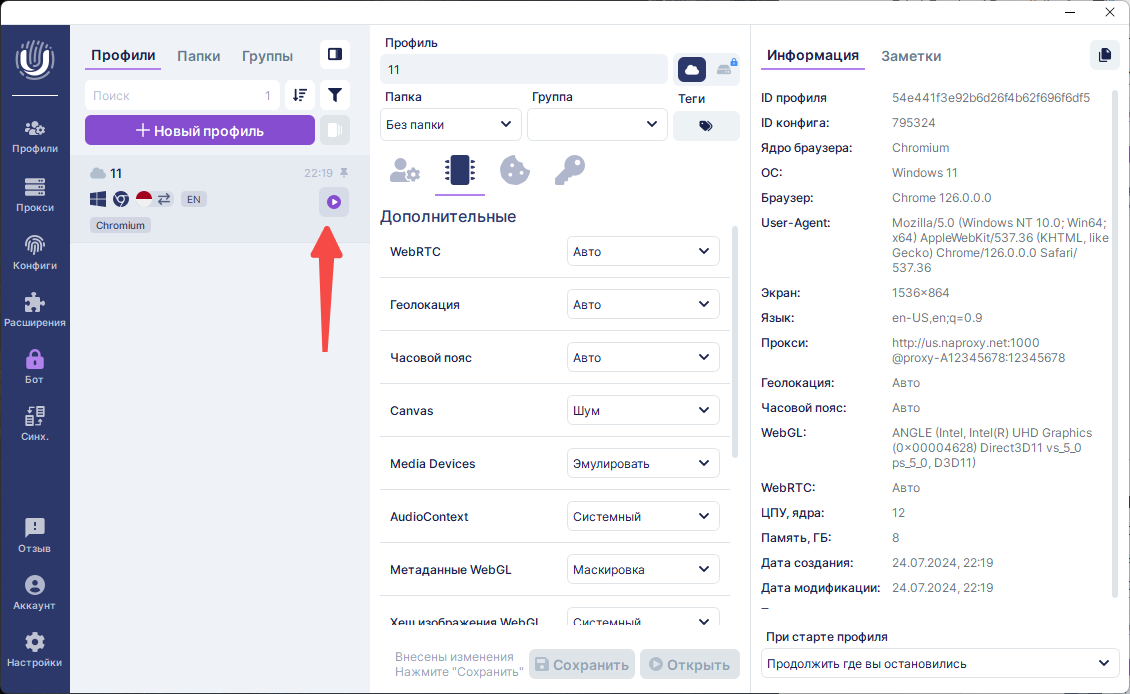Open the cookie settings tab icon

click(x=514, y=171)
